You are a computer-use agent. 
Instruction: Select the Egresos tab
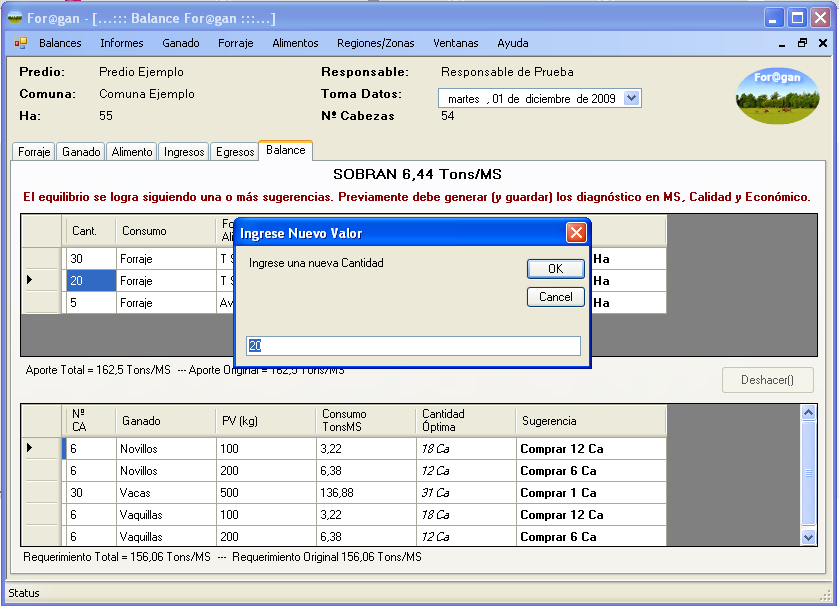point(234,152)
